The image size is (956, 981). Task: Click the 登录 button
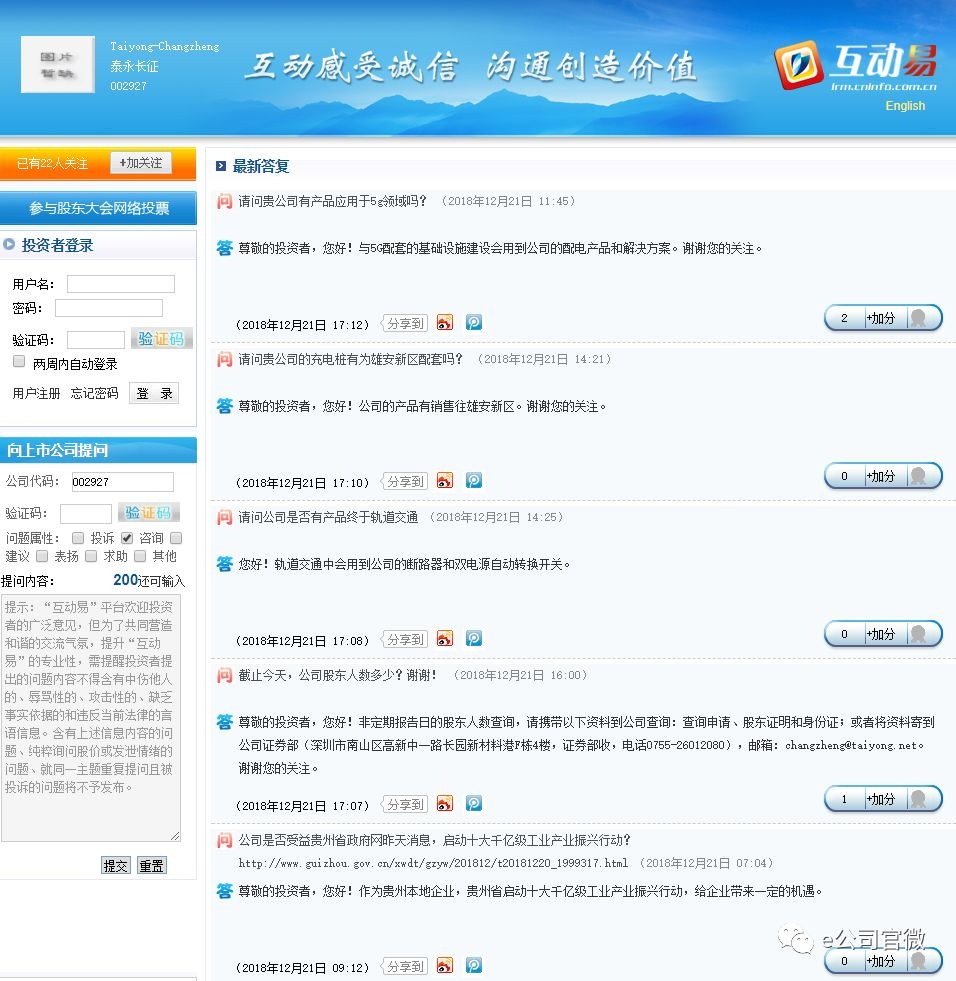point(154,393)
